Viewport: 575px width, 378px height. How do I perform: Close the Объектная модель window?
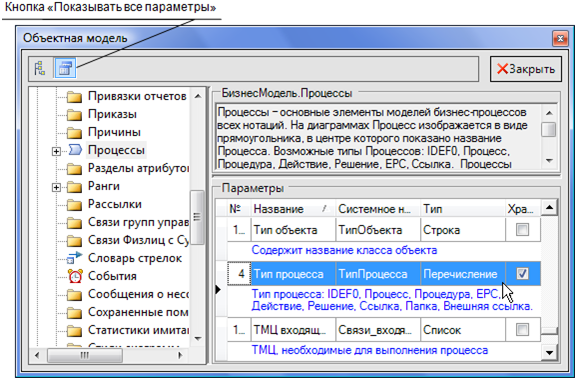click(560, 38)
